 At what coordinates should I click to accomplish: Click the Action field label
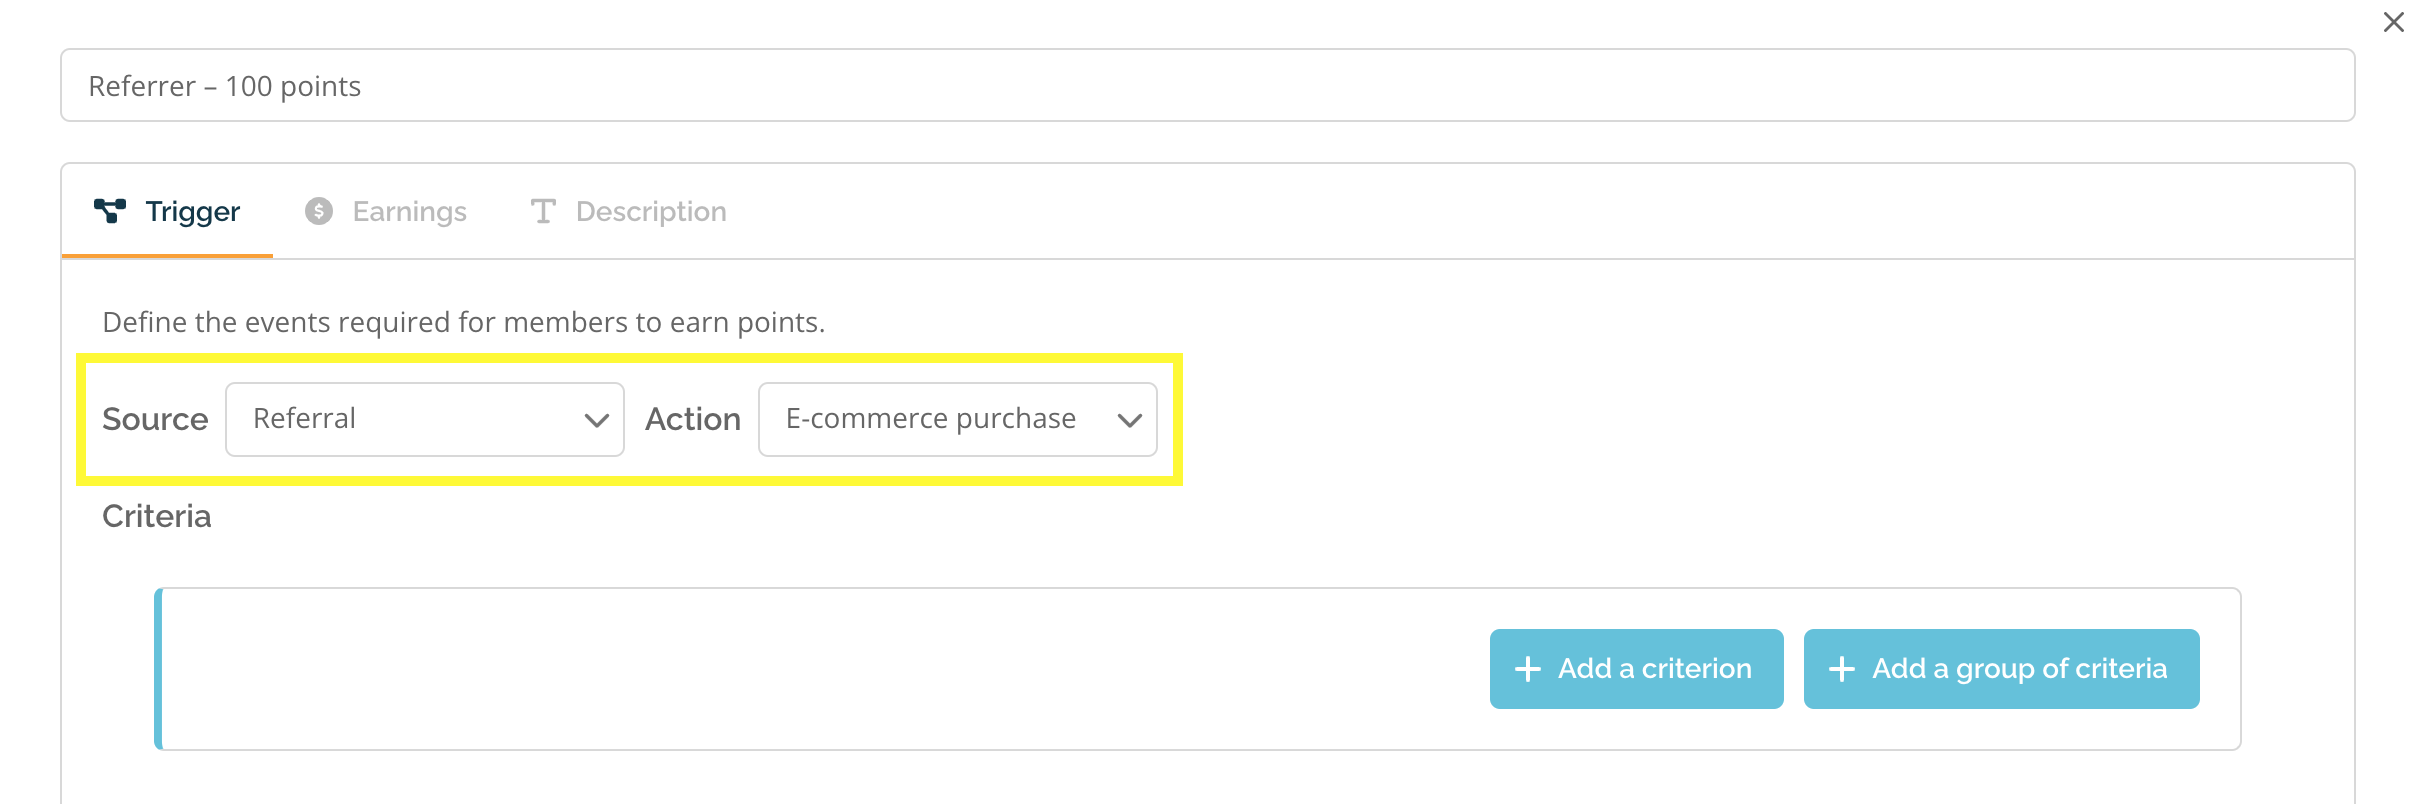point(693,419)
